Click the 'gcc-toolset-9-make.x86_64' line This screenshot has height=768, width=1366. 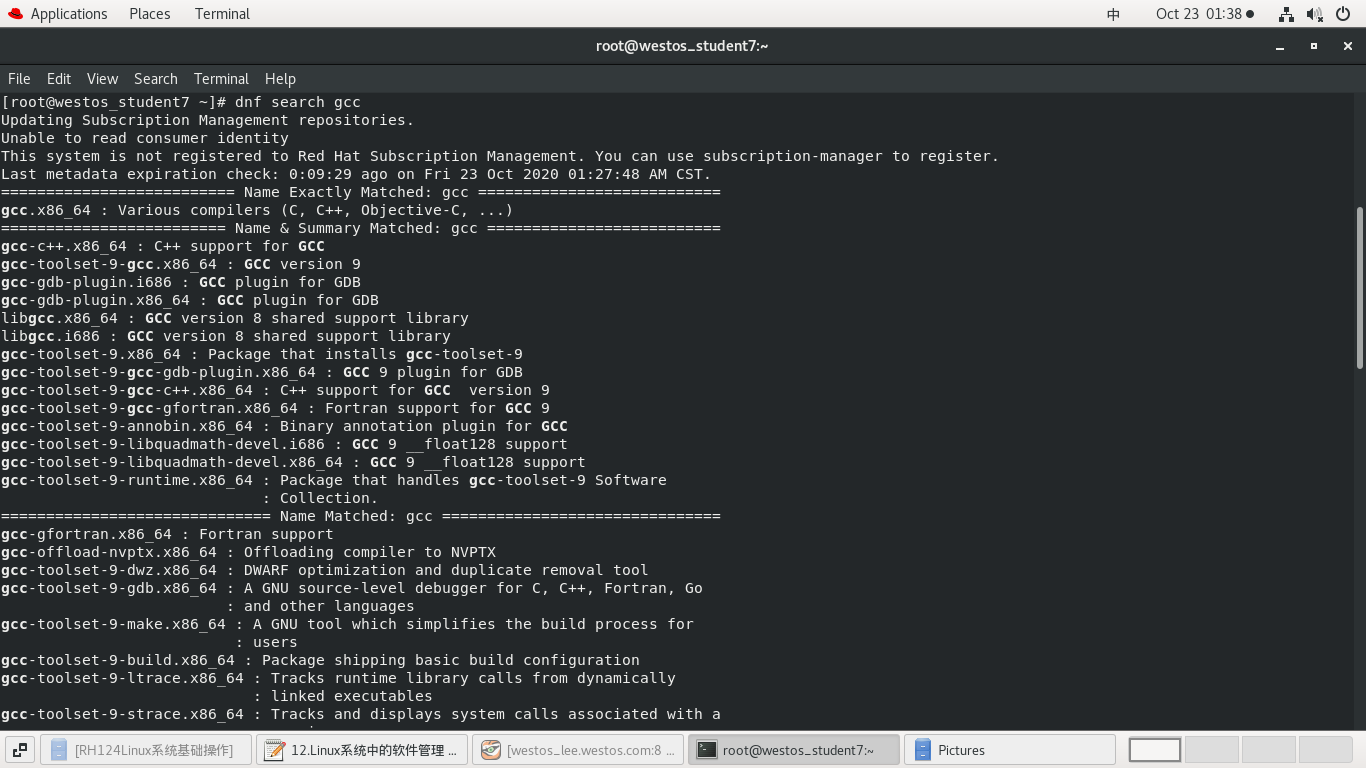[x=347, y=624]
